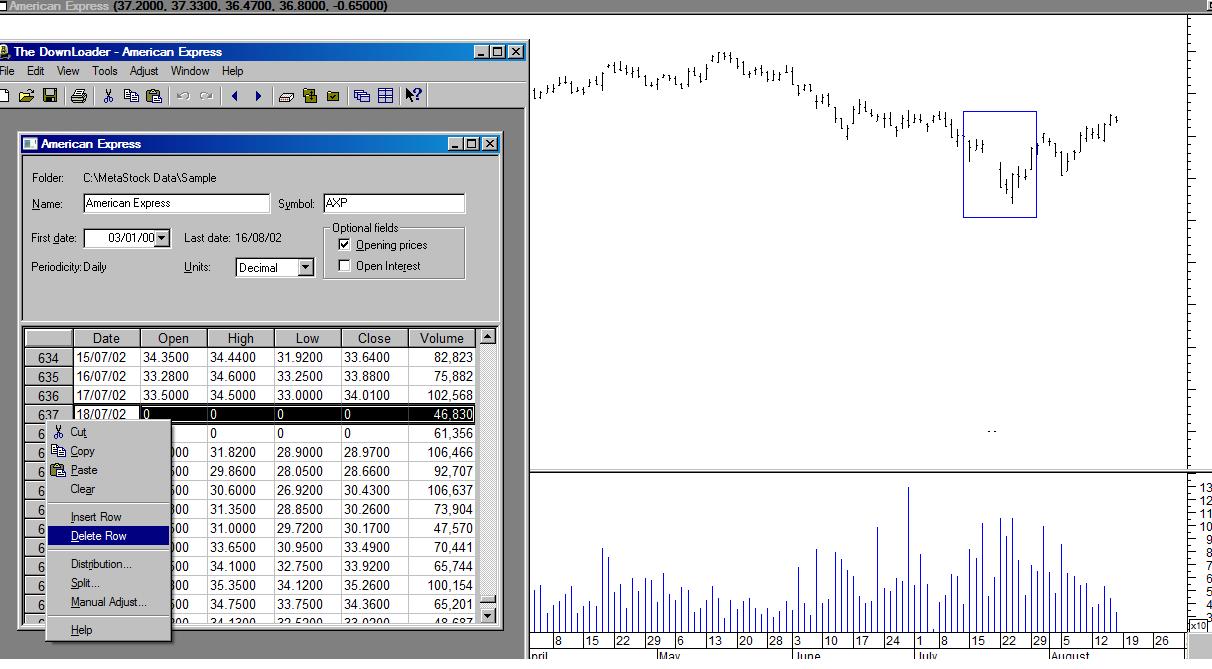Expand the Units Decimal dropdown

click(x=306, y=267)
